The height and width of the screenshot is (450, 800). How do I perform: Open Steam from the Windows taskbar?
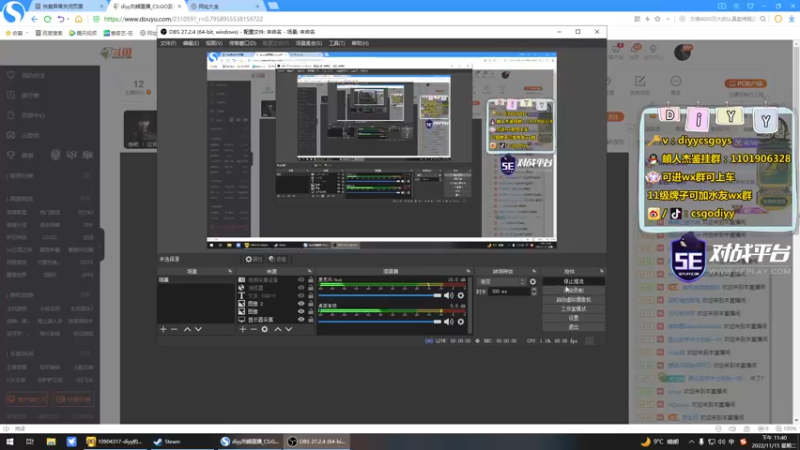(x=167, y=442)
